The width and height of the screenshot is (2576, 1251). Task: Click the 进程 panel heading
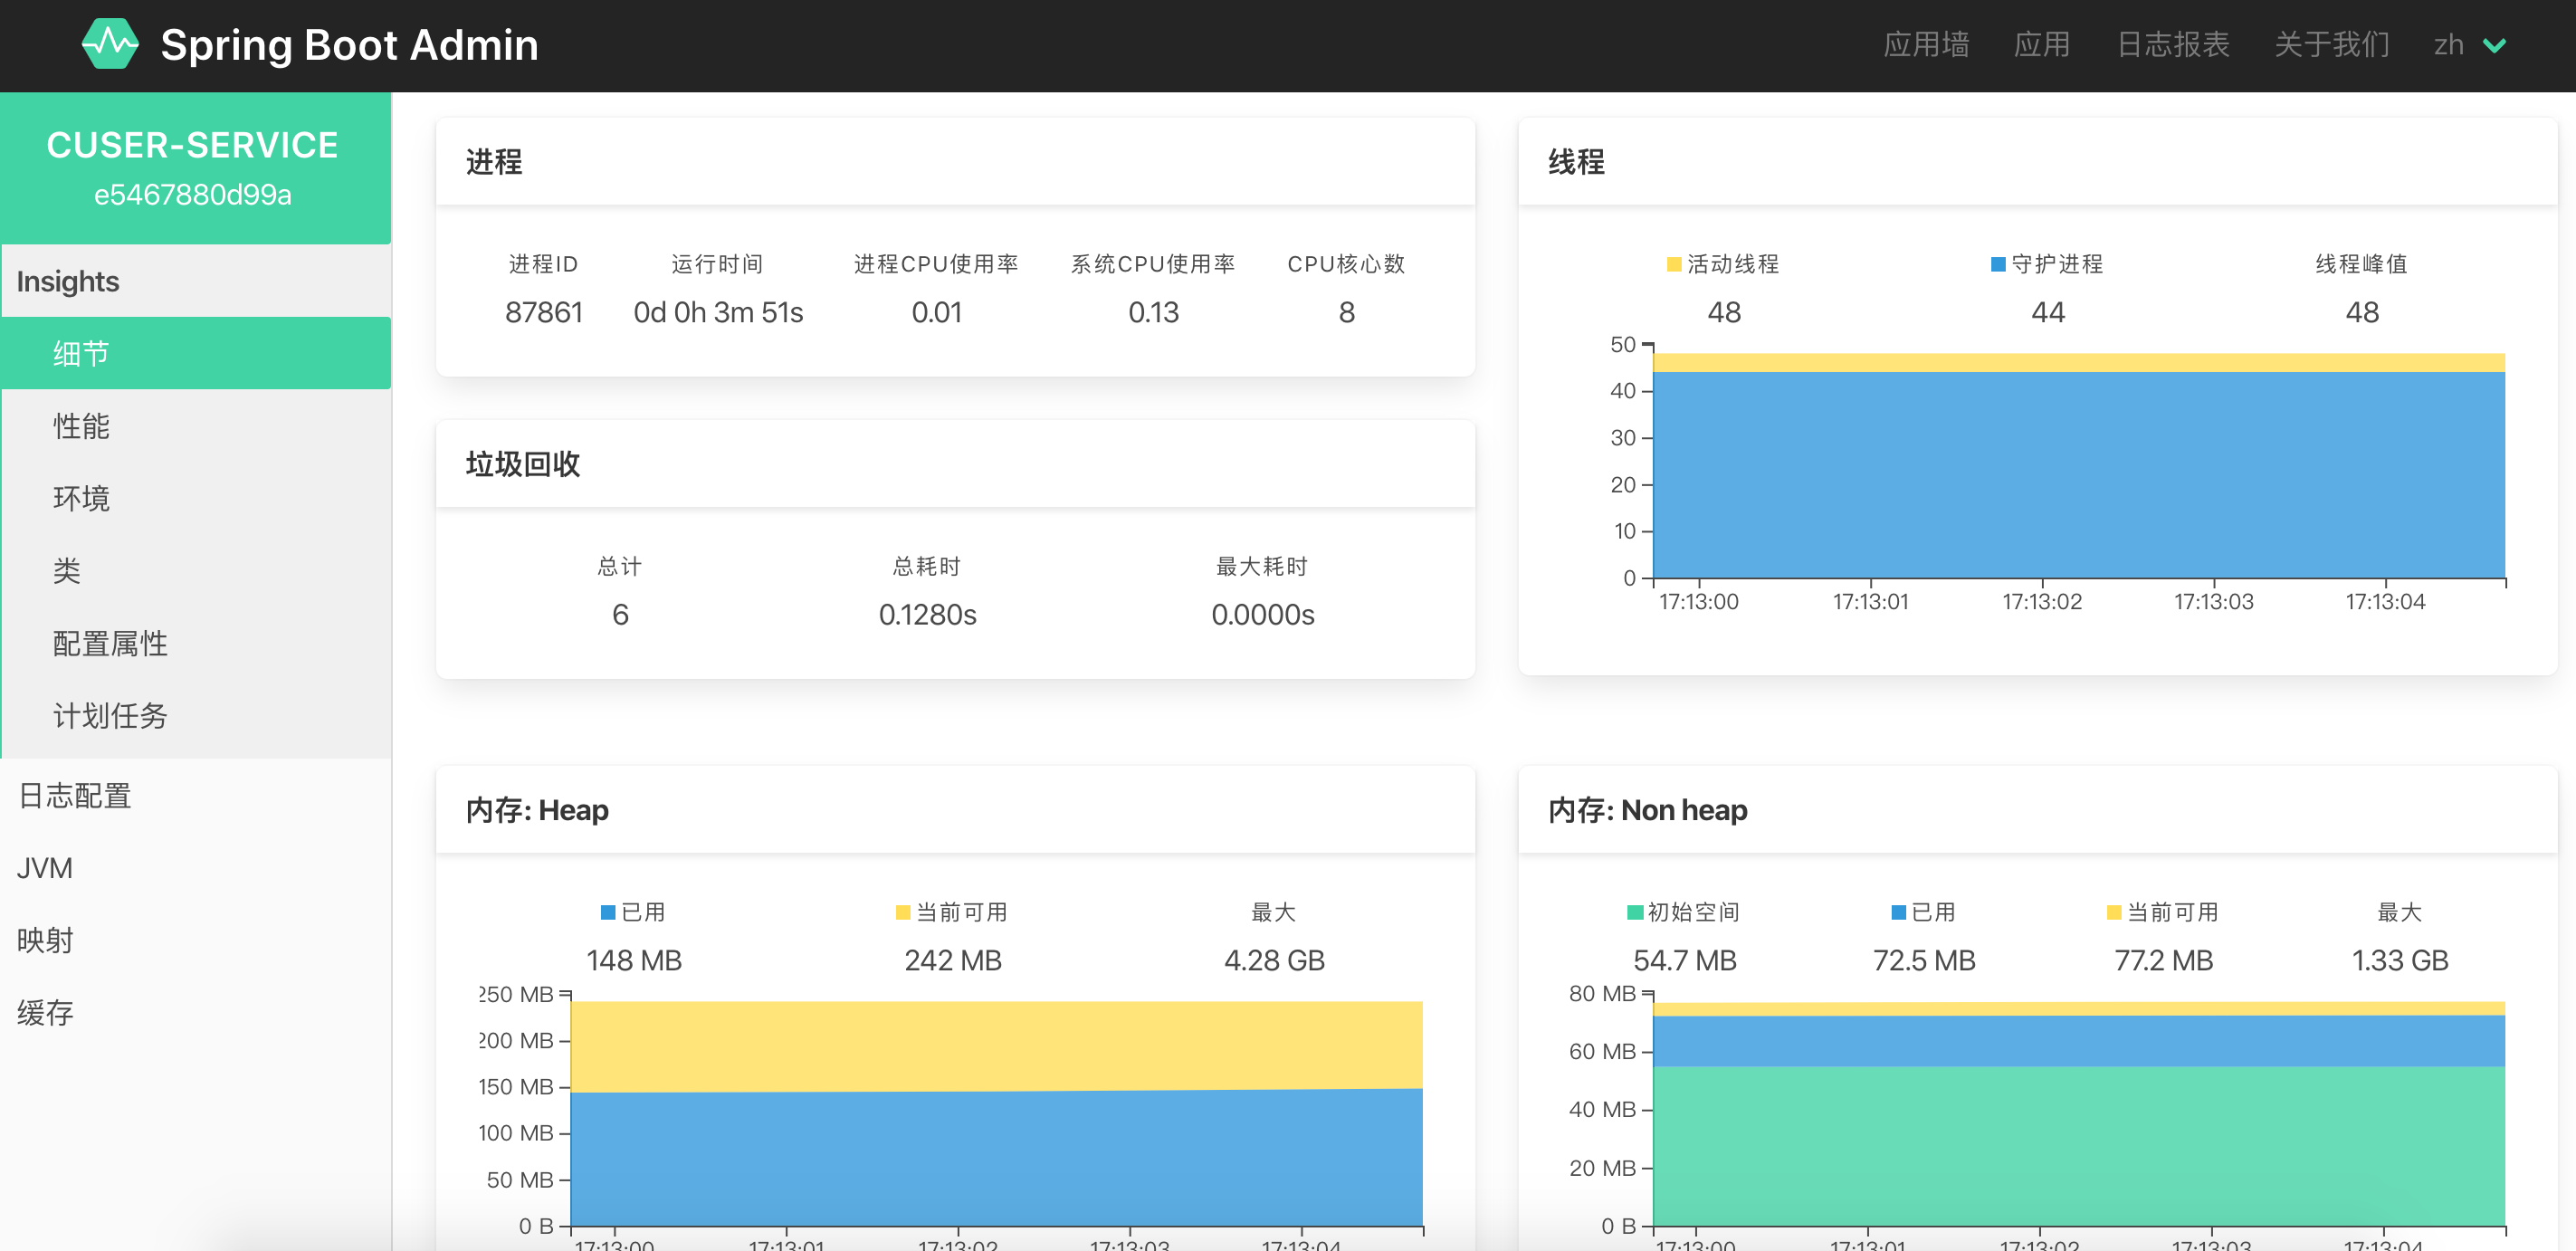pyautogui.click(x=494, y=162)
